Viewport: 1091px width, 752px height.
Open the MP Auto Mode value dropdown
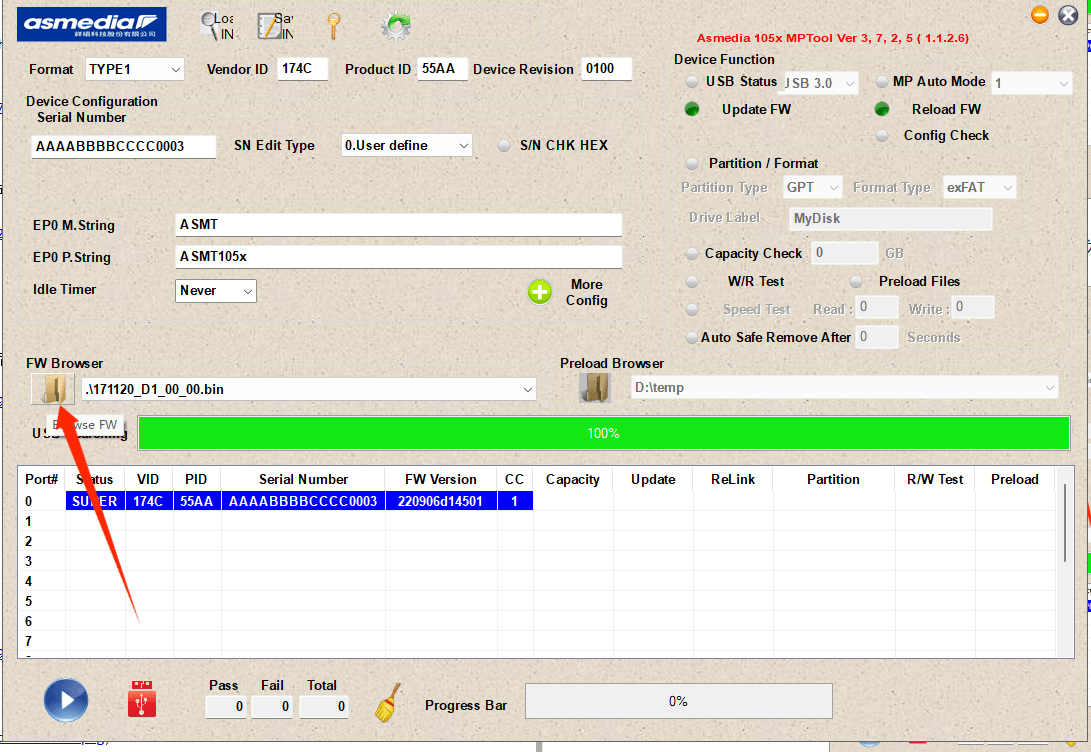1031,83
